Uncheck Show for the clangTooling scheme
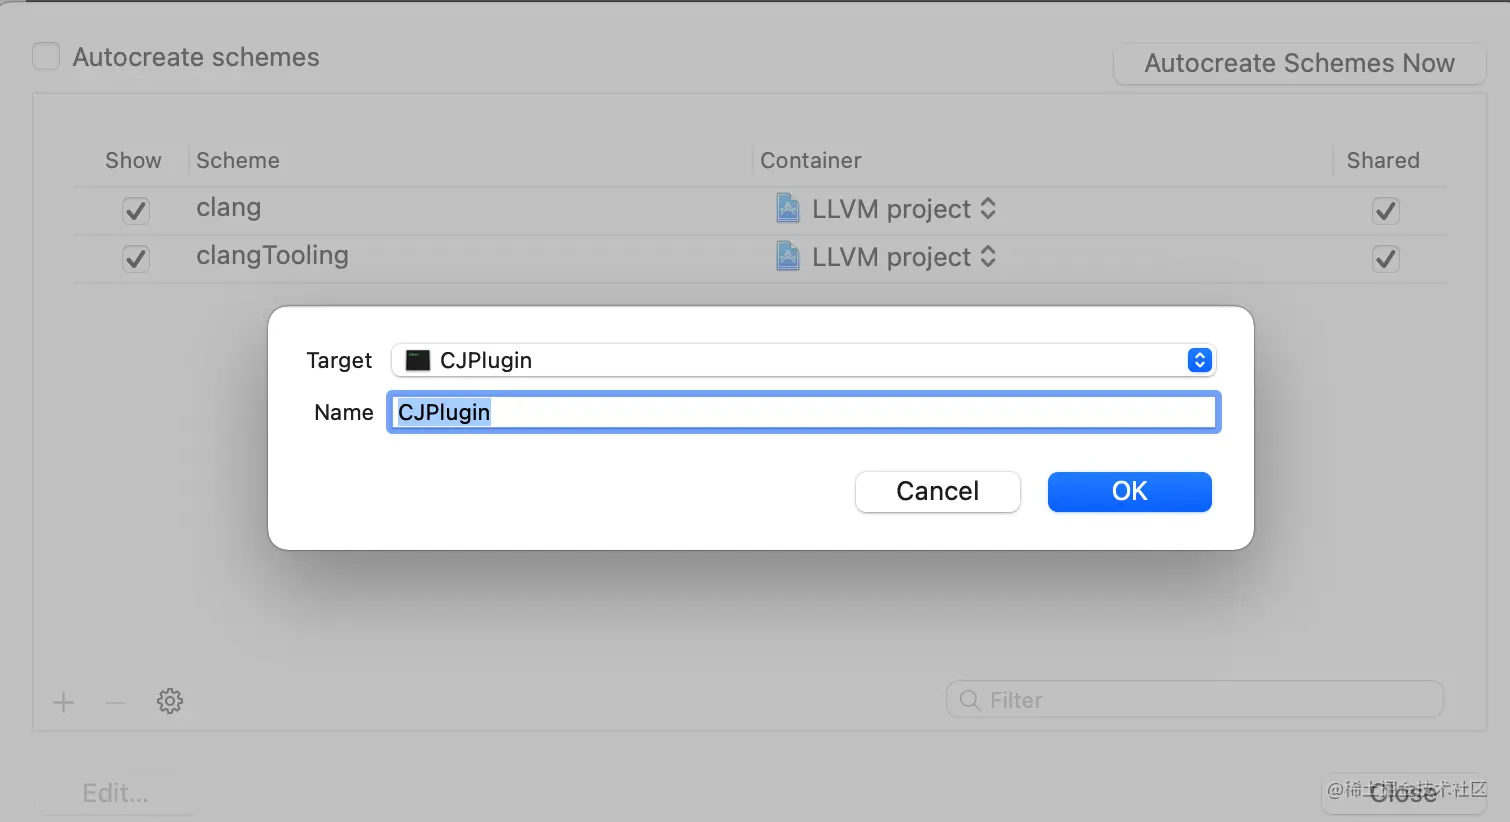 136,258
